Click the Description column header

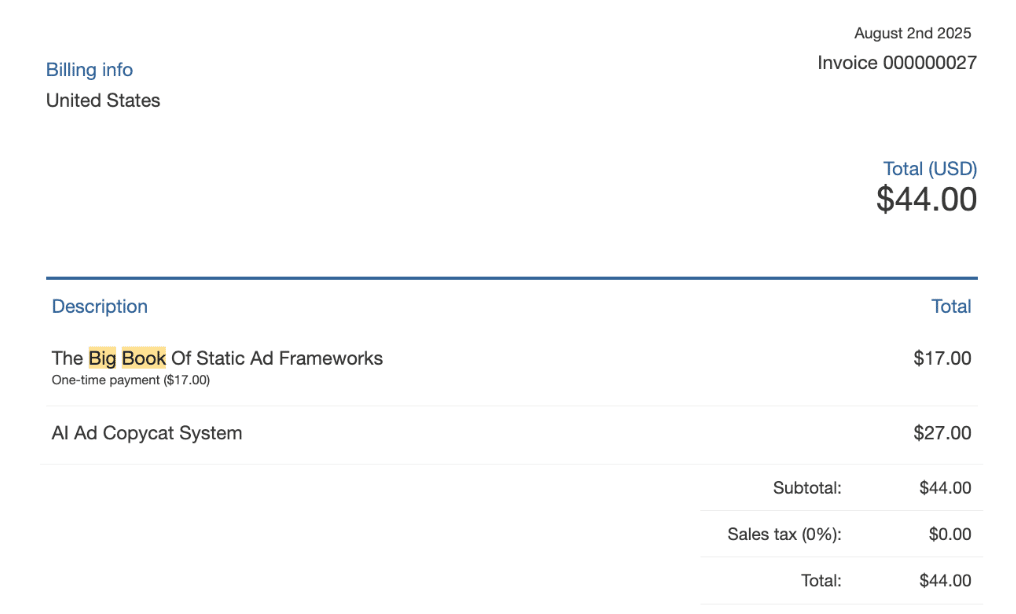99,307
